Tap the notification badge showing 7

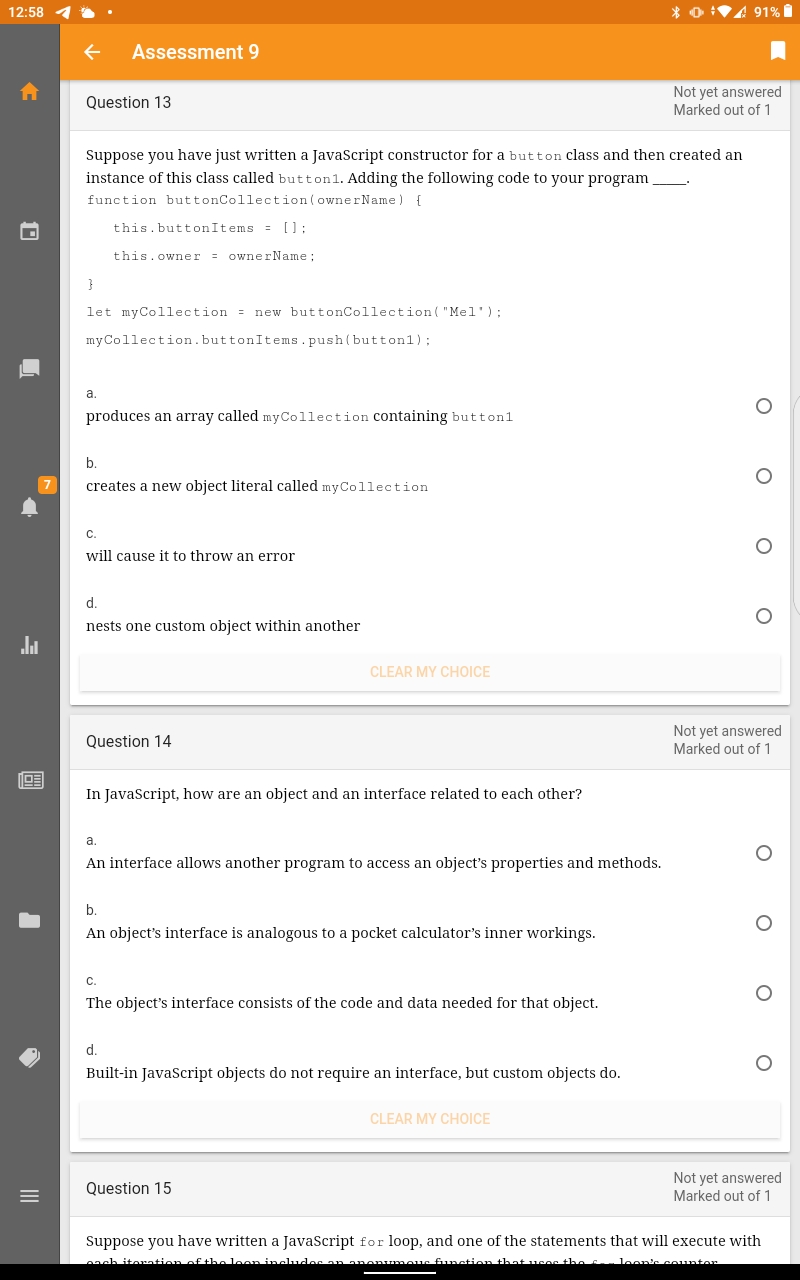[47, 484]
